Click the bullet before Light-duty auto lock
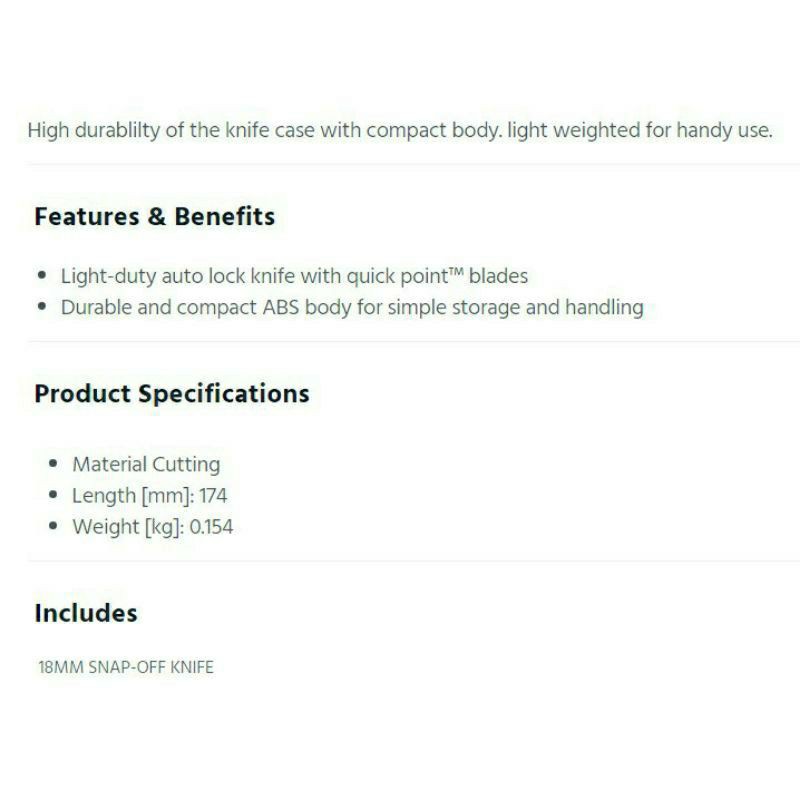 tap(41, 276)
